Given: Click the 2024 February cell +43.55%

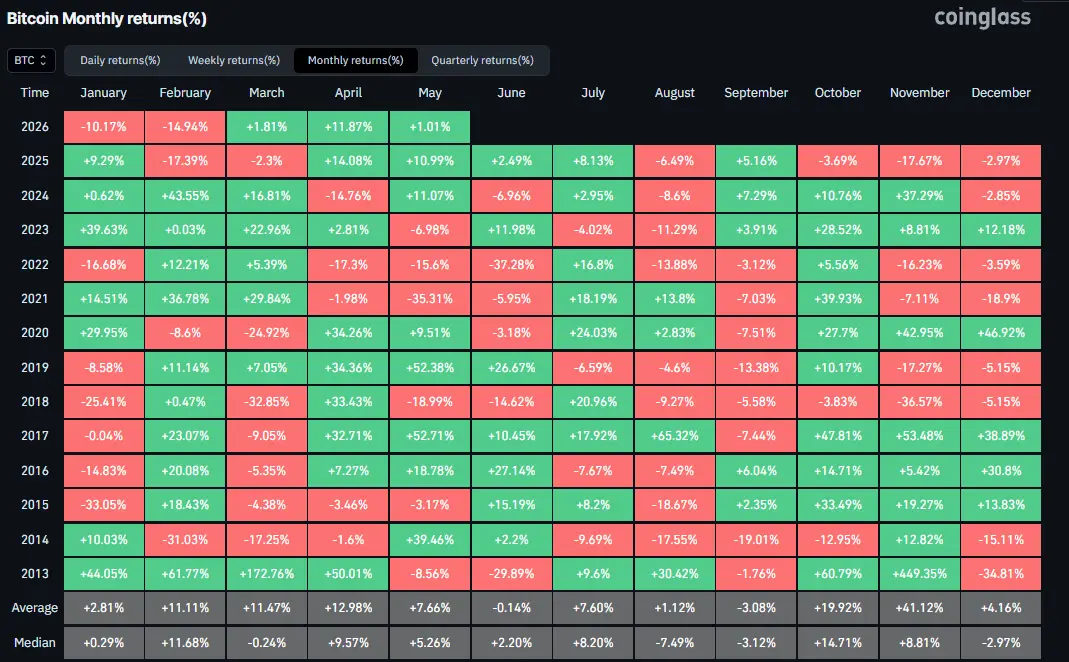Looking at the screenshot, I should tap(185, 196).
